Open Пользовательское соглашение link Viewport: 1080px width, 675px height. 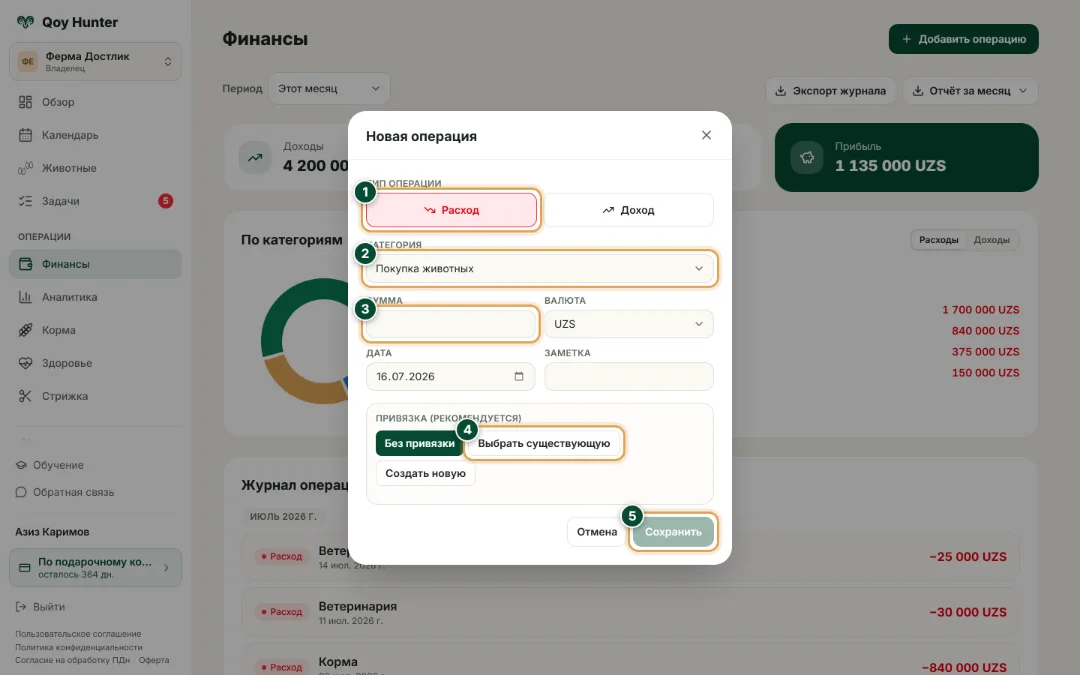click(x=79, y=634)
